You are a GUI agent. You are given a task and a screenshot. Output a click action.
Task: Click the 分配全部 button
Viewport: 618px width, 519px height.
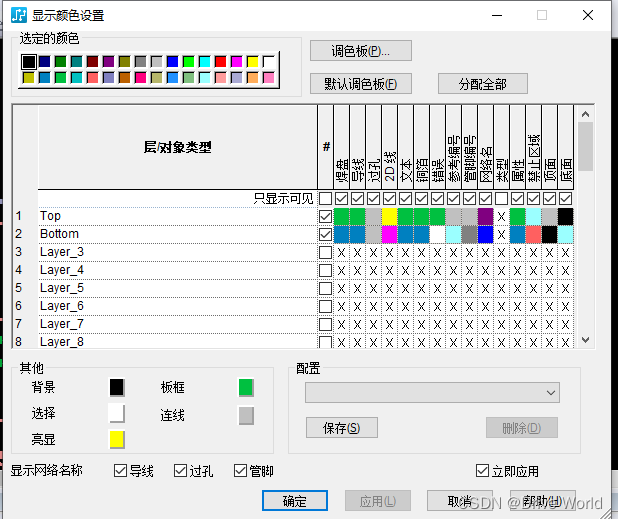[482, 84]
